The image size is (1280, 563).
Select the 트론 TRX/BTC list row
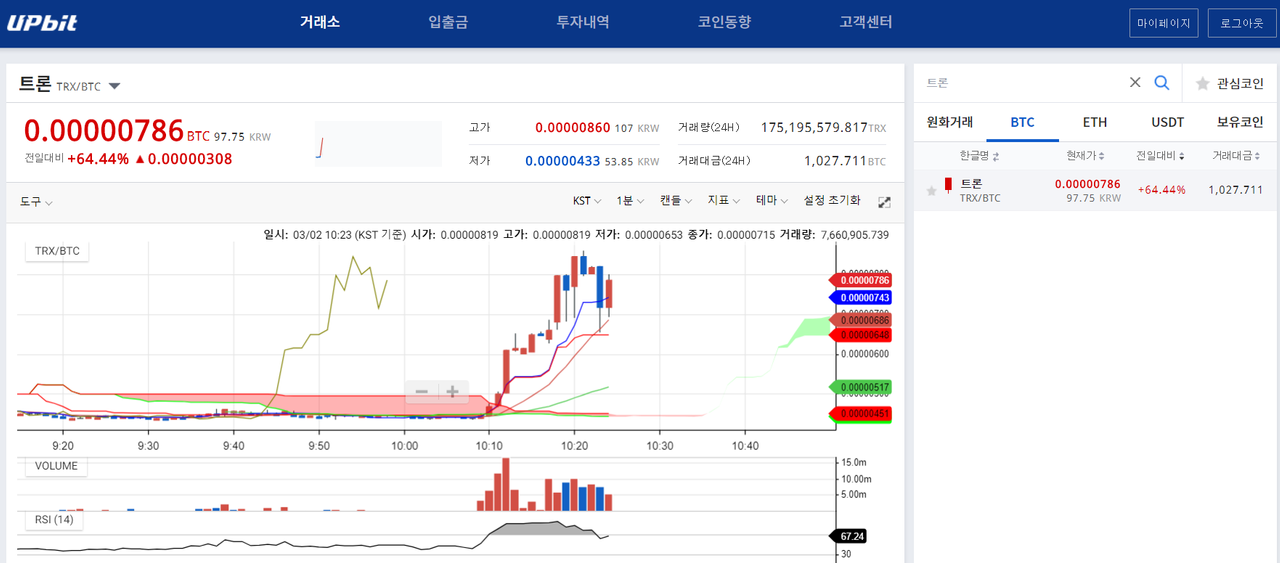(x=1095, y=190)
